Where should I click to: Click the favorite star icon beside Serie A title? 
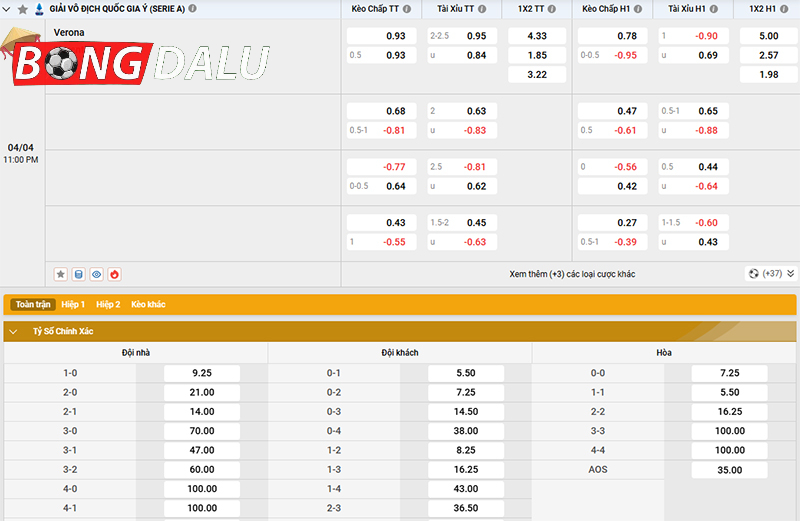point(22,9)
